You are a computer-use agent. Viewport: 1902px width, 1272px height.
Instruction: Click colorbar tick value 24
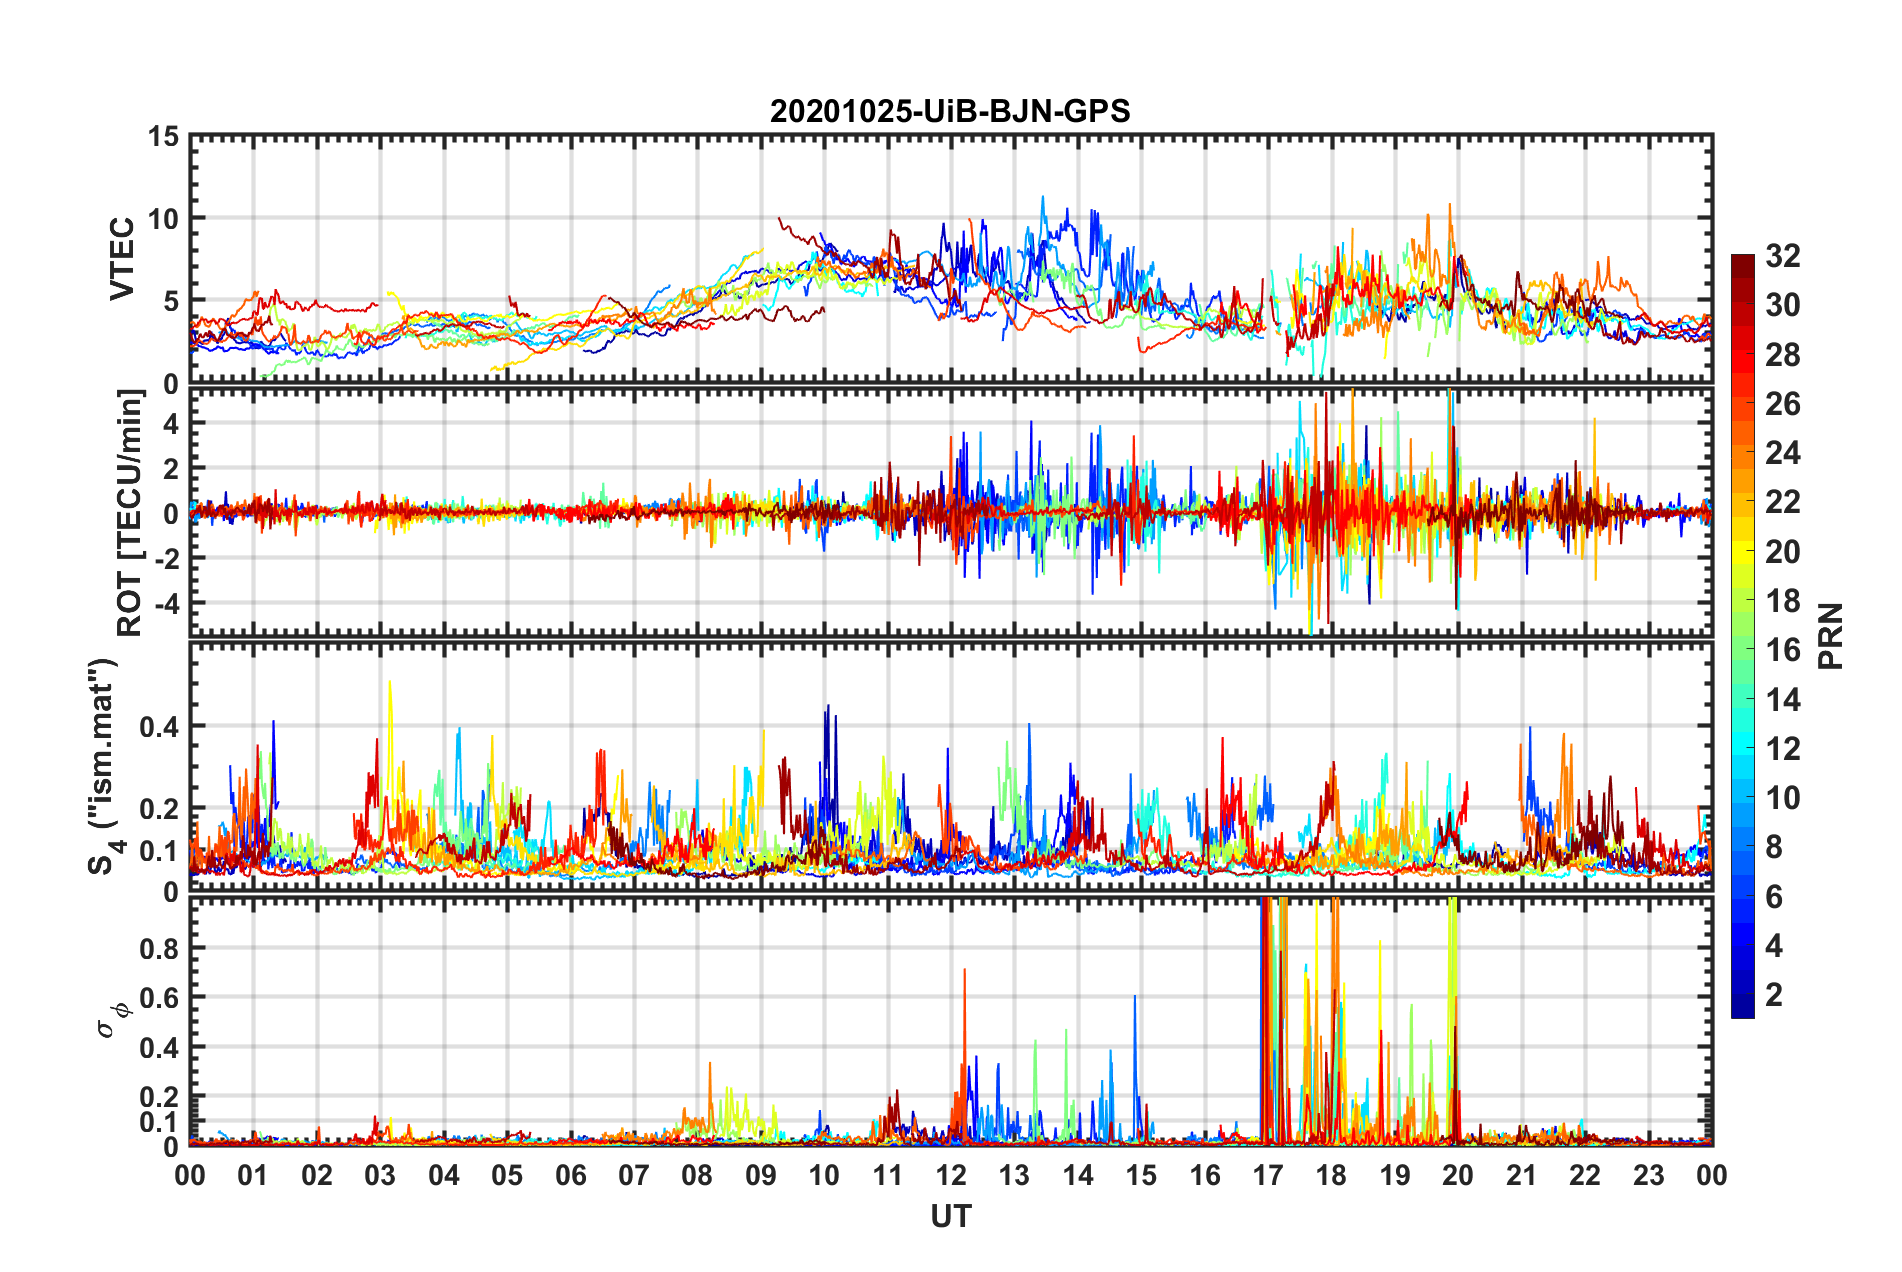point(1782,453)
